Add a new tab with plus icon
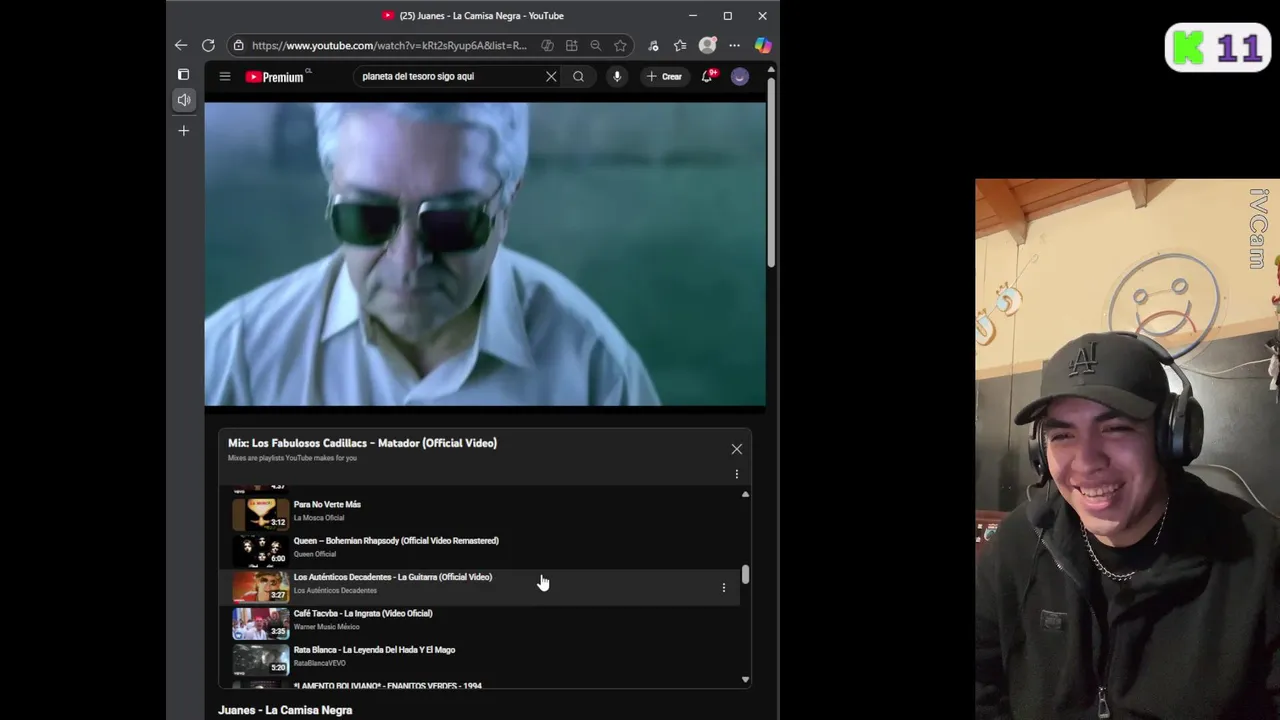The image size is (1280, 720). [184, 130]
